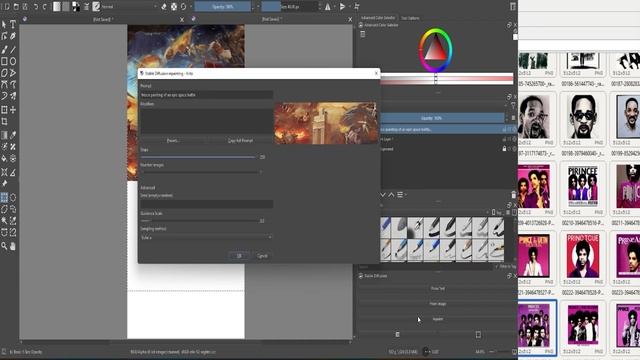Select the Reference Images pin tool
The height and width of the screenshot is (360, 640).
4,184
